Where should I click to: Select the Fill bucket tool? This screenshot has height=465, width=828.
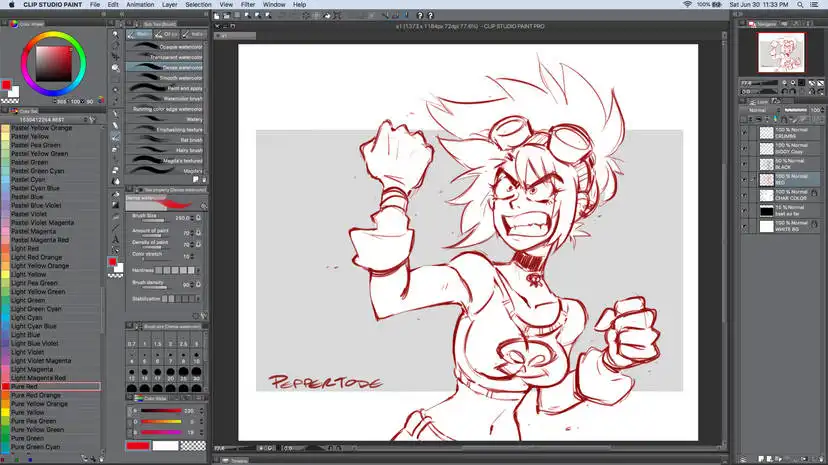[116, 194]
